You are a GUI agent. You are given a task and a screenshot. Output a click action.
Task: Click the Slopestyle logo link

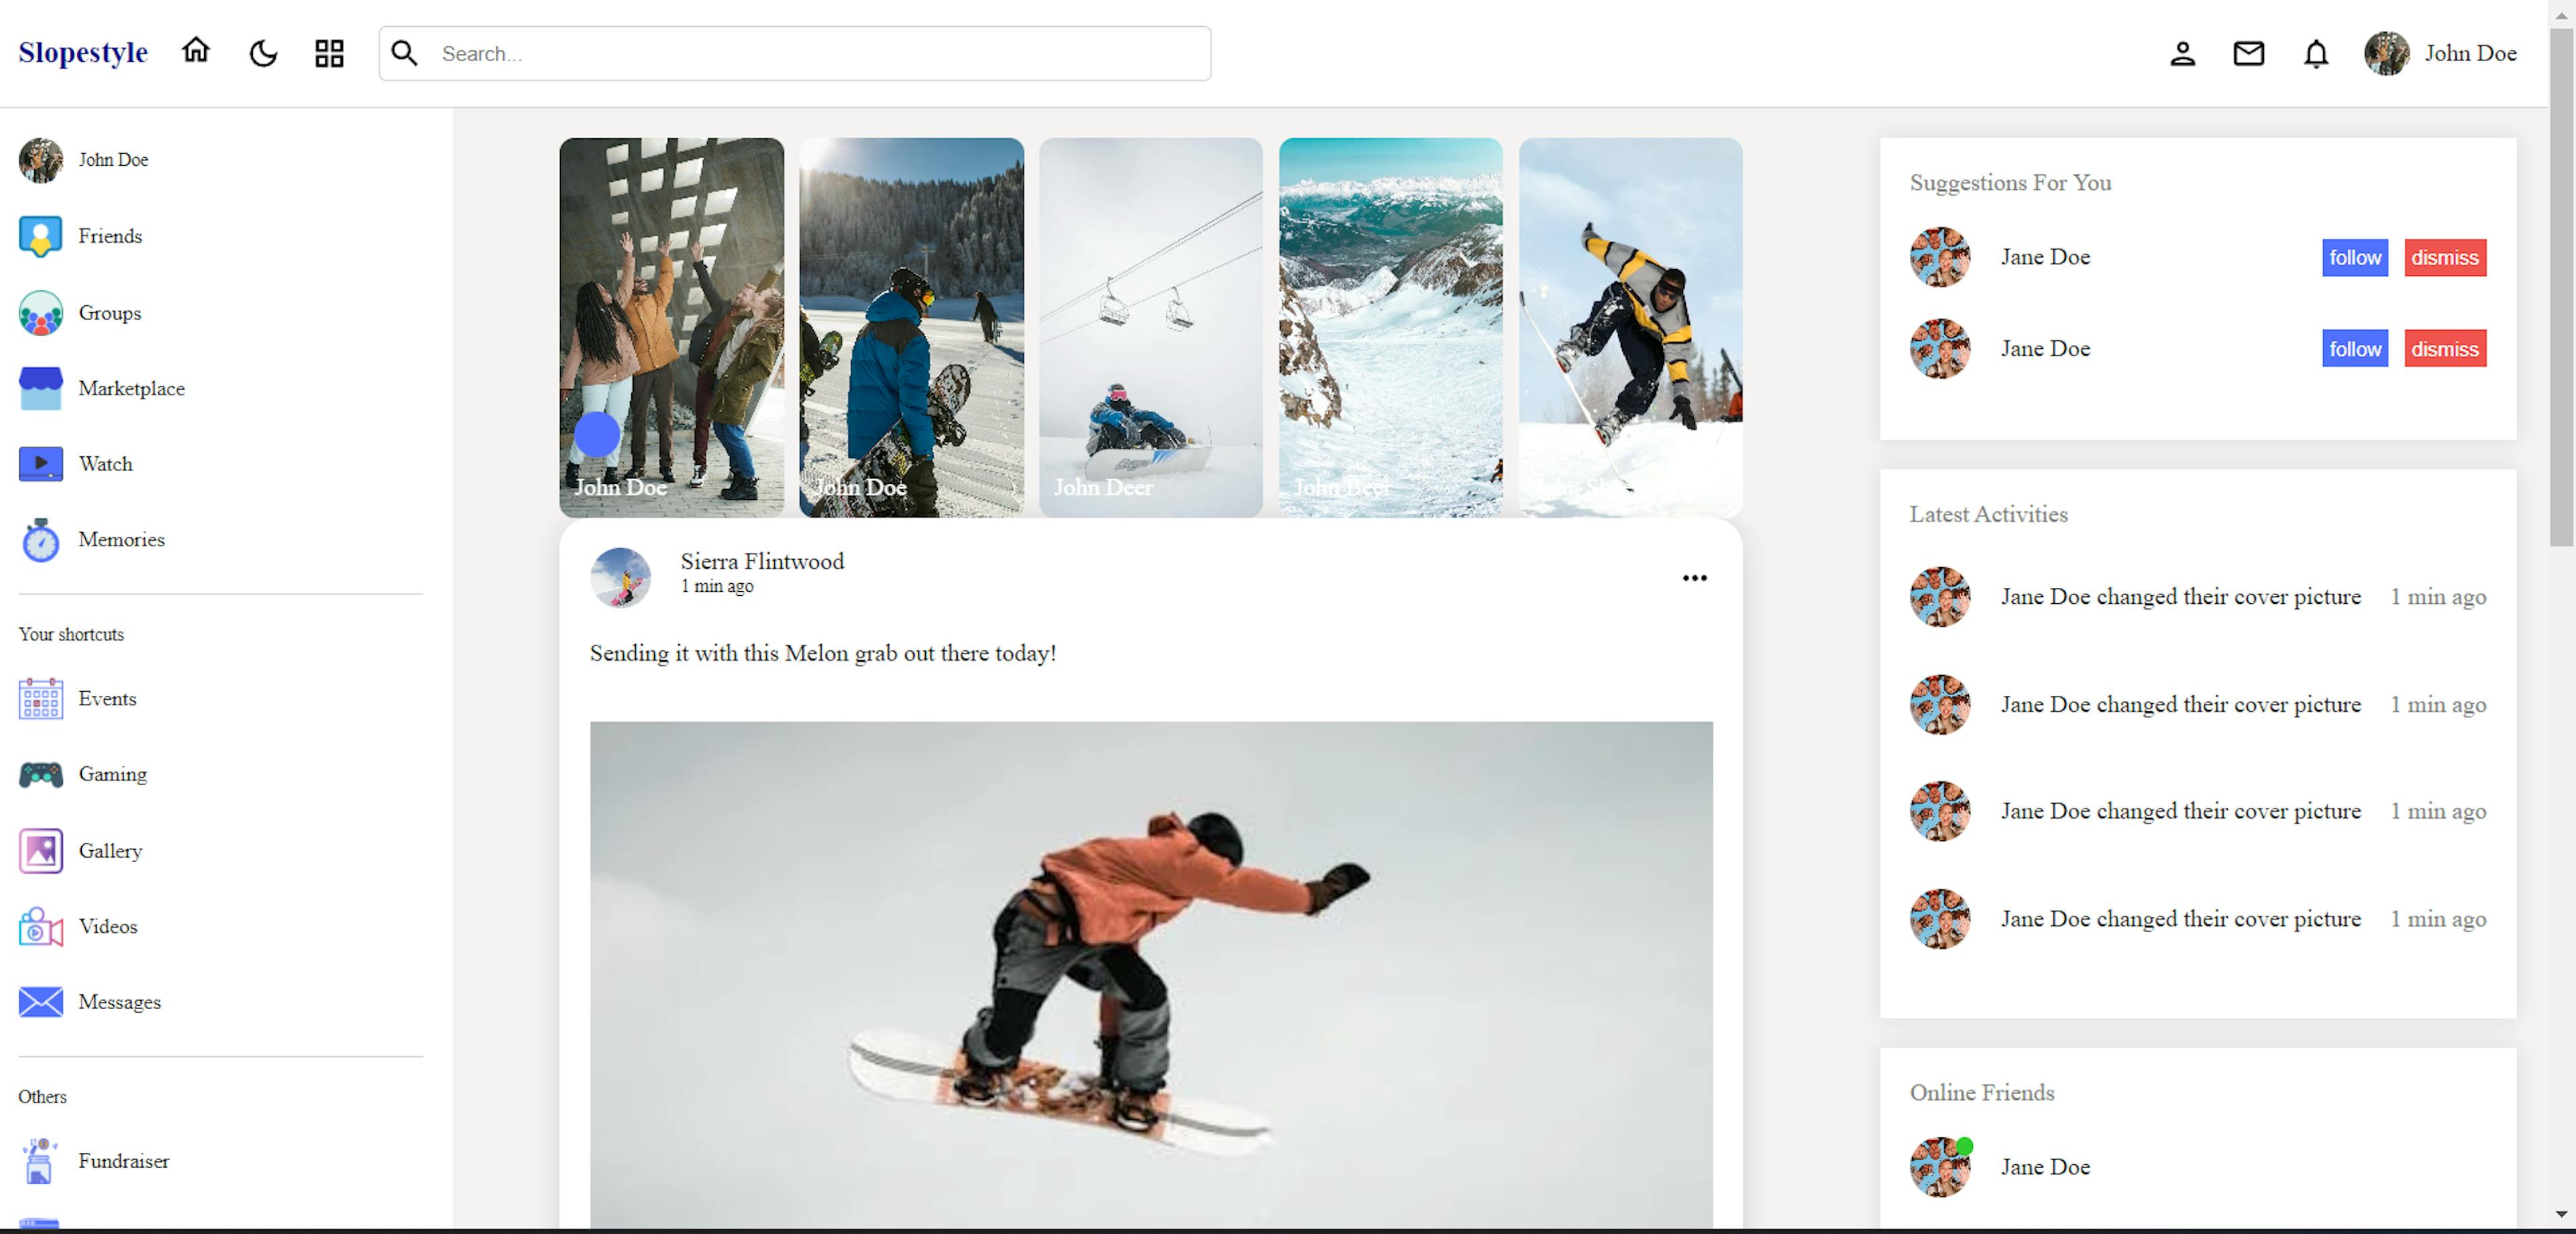click(83, 52)
